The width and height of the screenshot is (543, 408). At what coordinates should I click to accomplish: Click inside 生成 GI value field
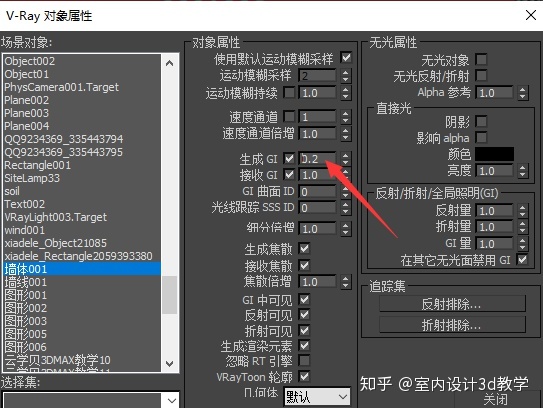click(x=318, y=159)
